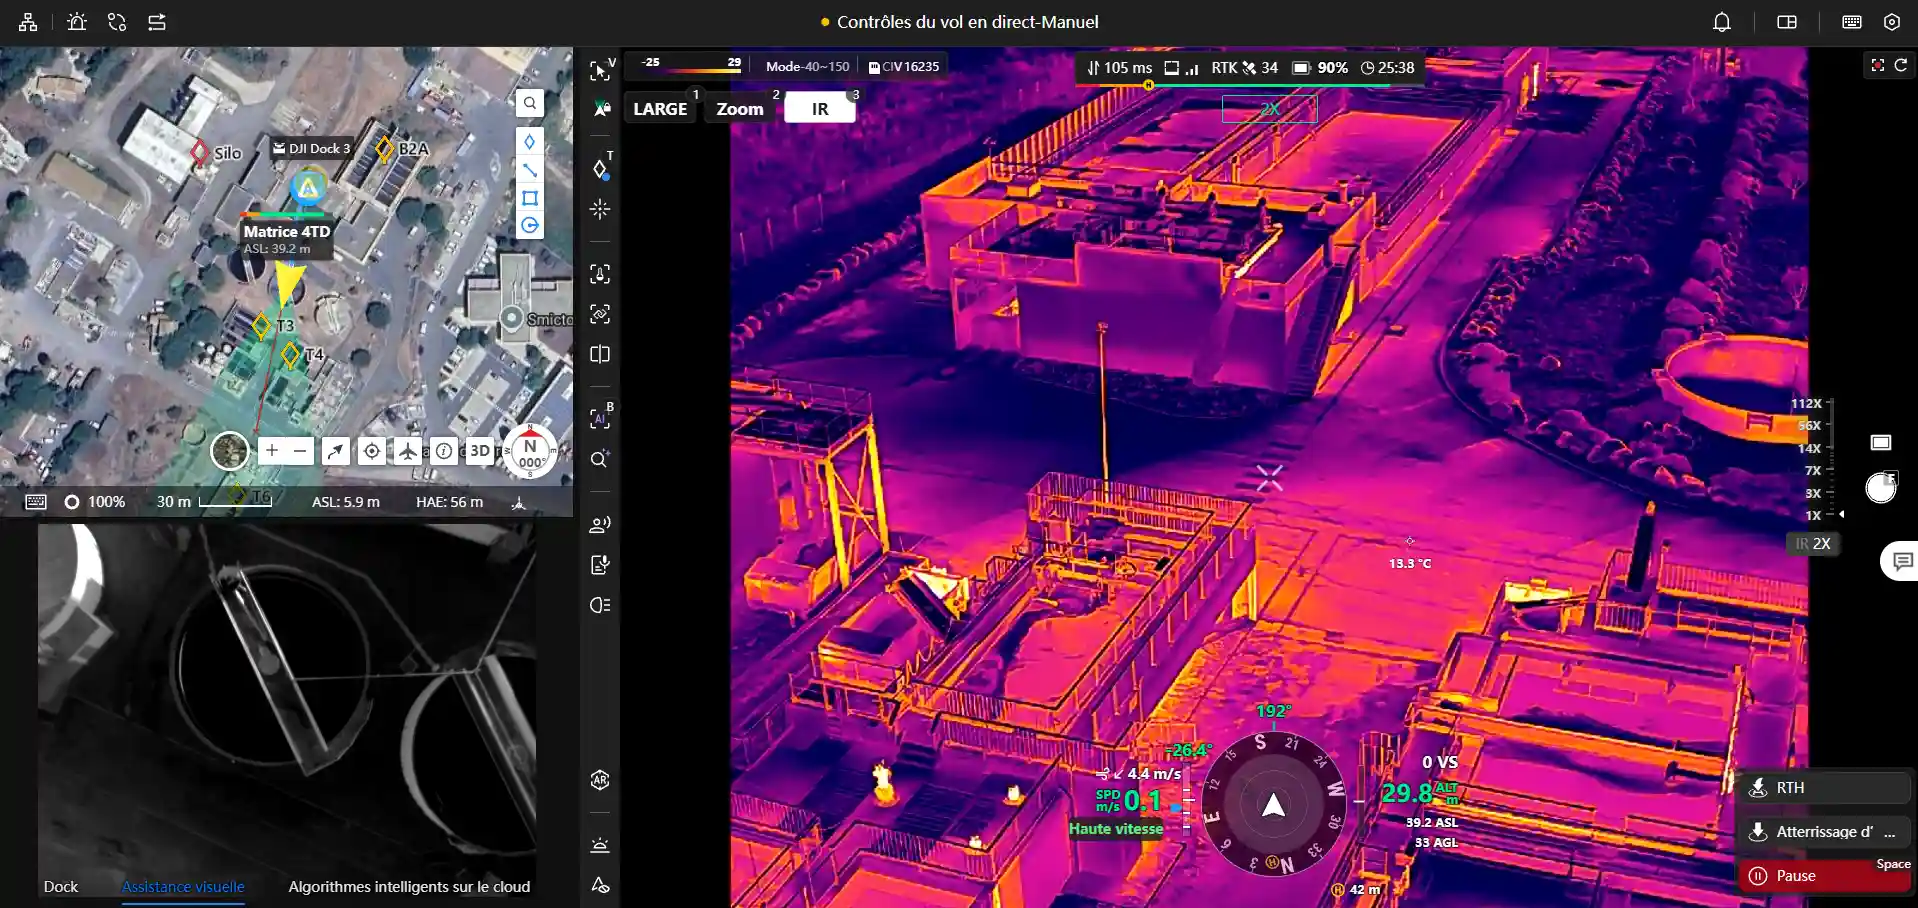Open the chat message bubble
Image resolution: width=1918 pixels, height=908 pixels.
click(1902, 561)
